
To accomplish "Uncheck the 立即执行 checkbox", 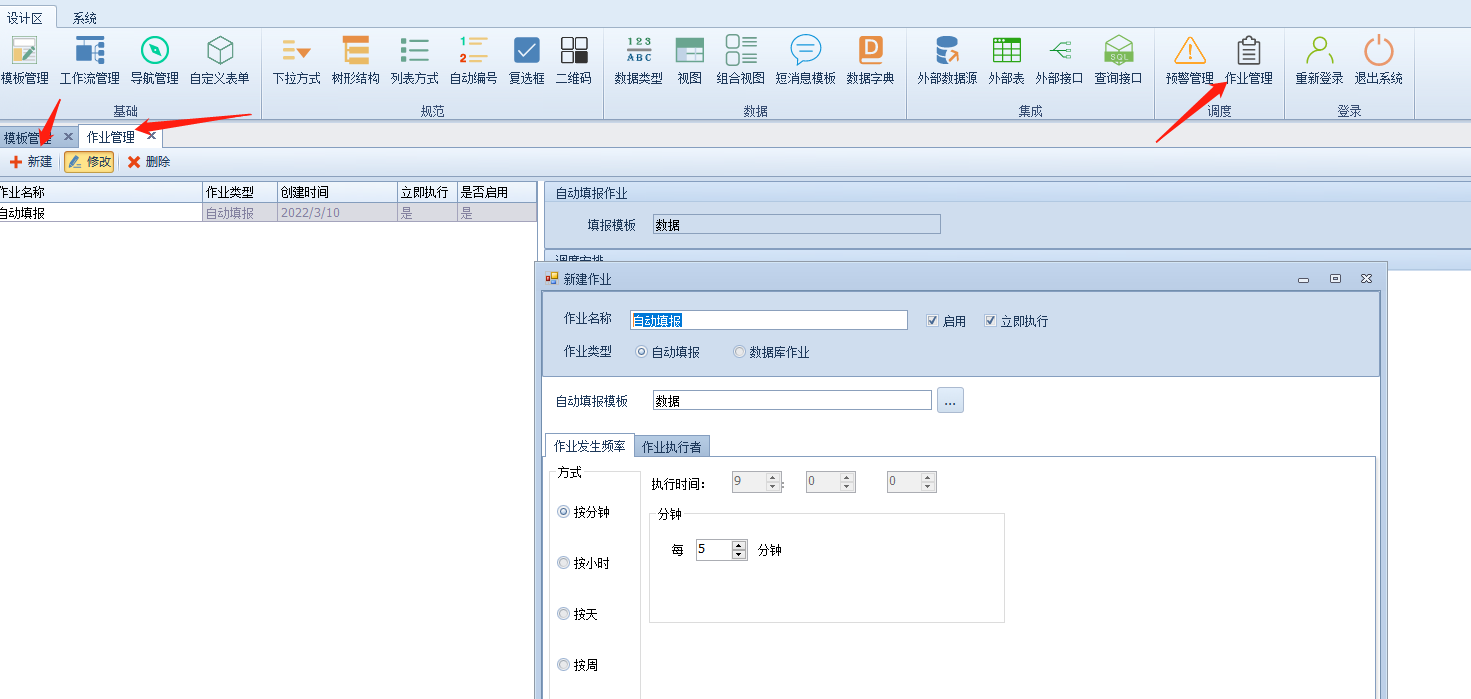I will pos(991,321).
